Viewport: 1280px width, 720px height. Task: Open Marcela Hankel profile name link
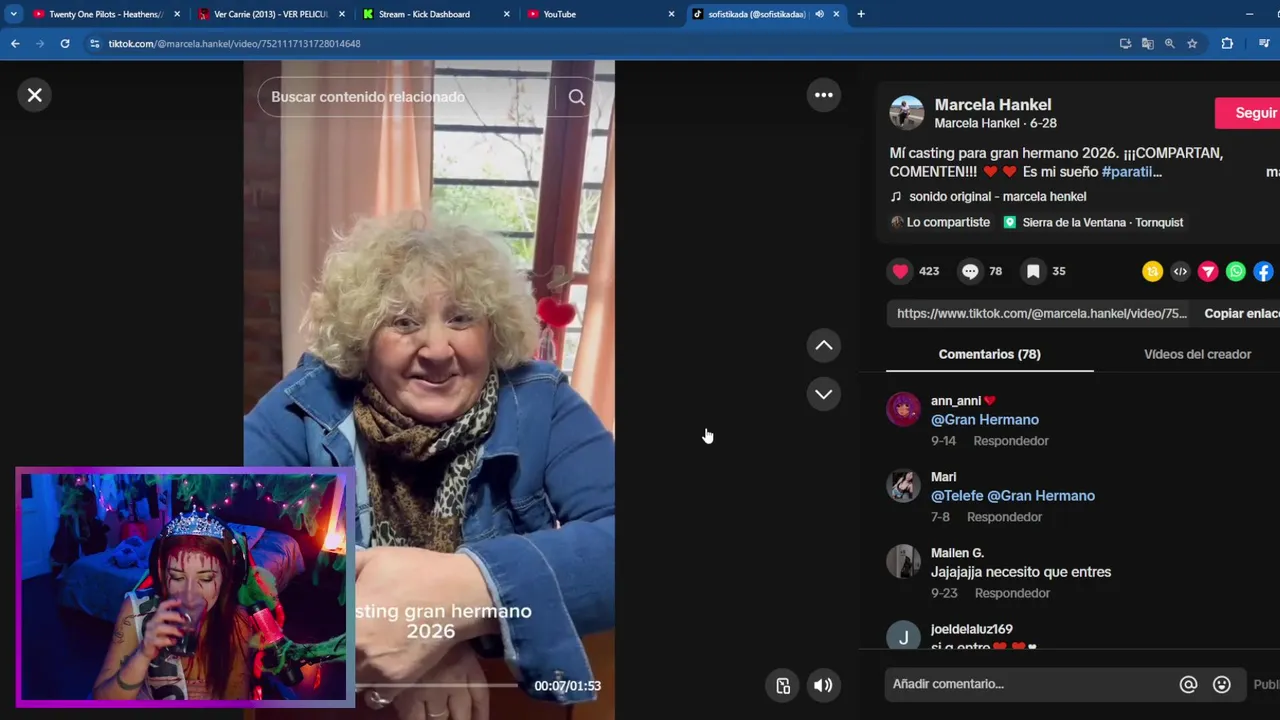pyautogui.click(x=992, y=104)
